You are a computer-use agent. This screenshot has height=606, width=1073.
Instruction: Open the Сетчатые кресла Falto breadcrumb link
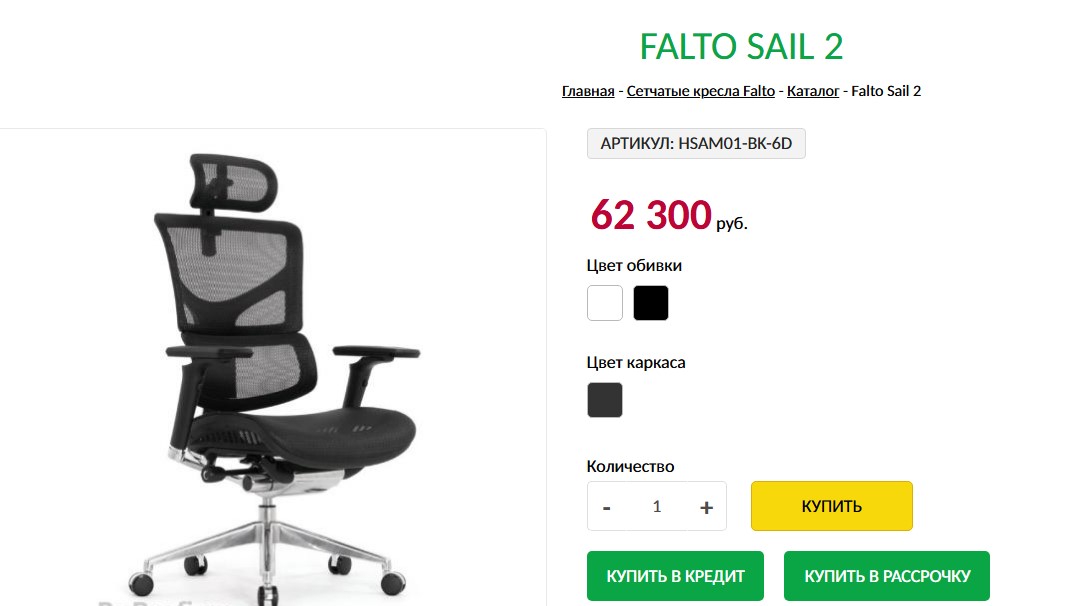(x=701, y=91)
